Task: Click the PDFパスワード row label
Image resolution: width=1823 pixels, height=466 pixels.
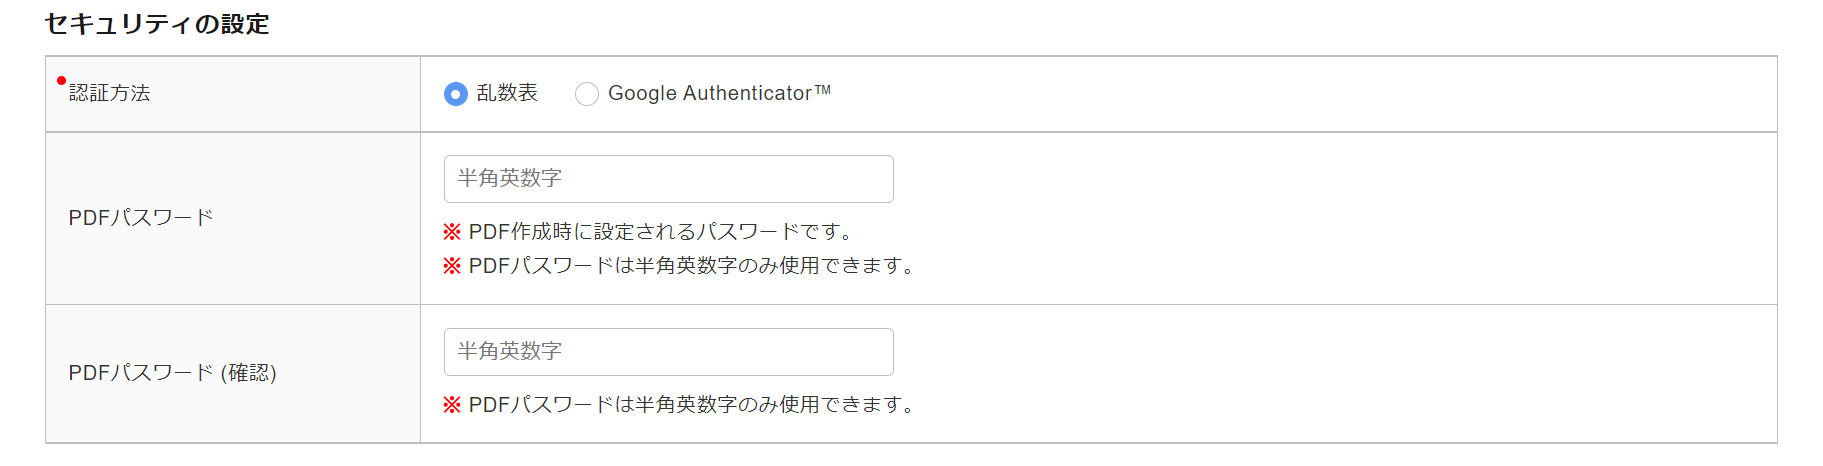Action: [141, 218]
